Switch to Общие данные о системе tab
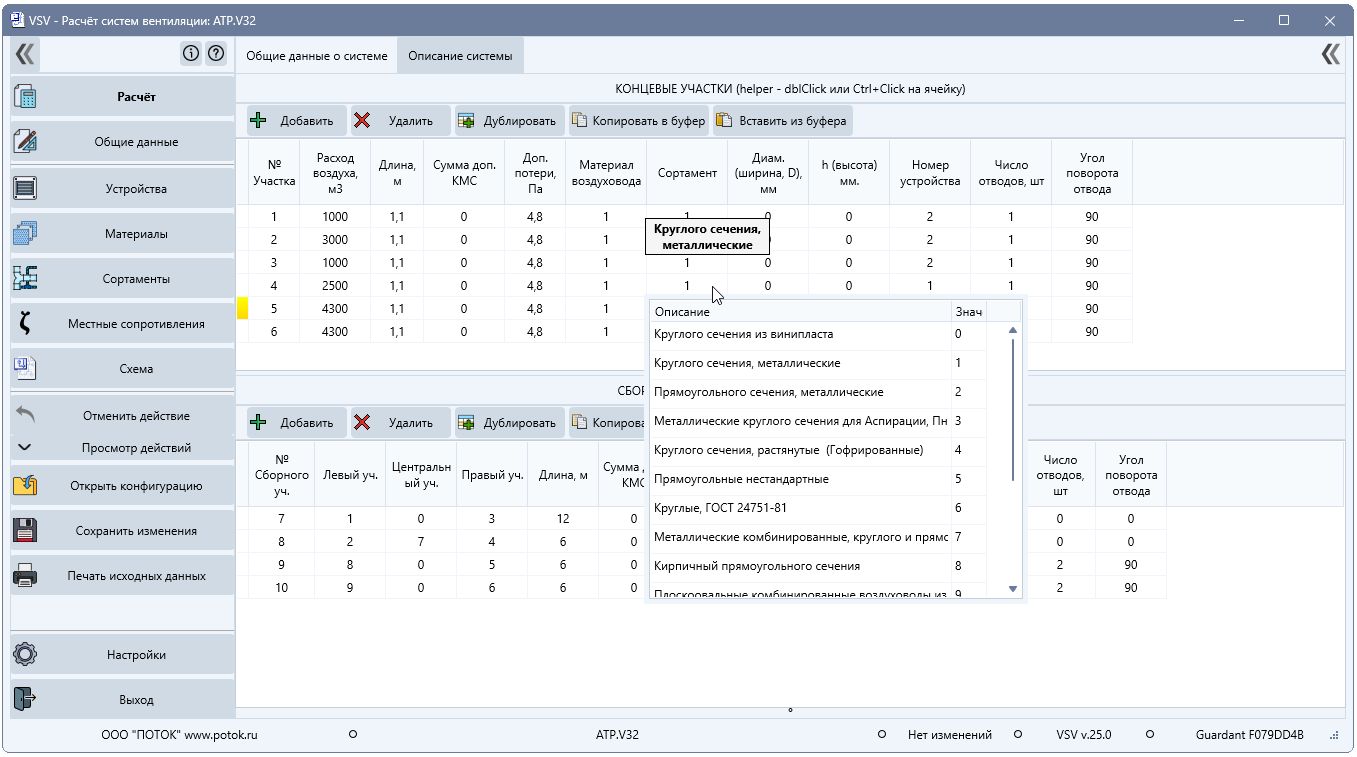The width and height of the screenshot is (1357, 757). pos(317,56)
